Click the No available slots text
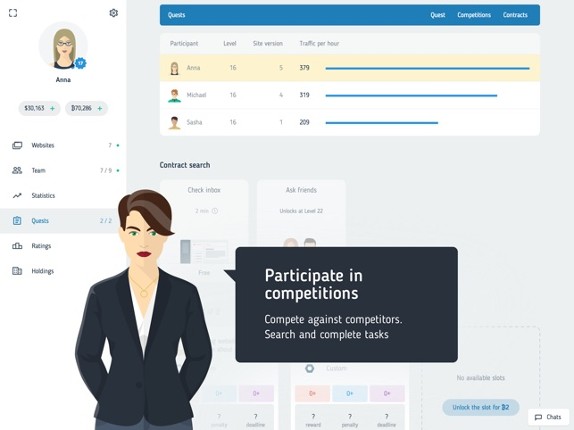574x430 pixels. [x=481, y=378]
